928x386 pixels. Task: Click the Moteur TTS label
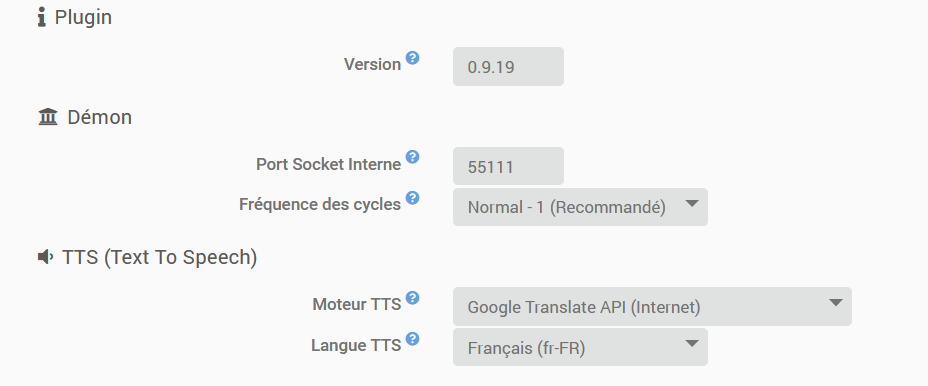coord(357,304)
